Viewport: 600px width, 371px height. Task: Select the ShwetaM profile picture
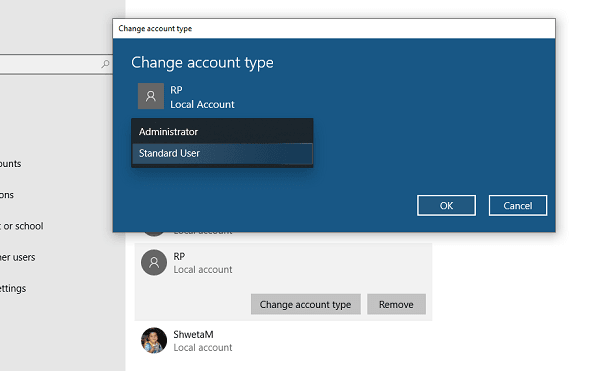[154, 340]
